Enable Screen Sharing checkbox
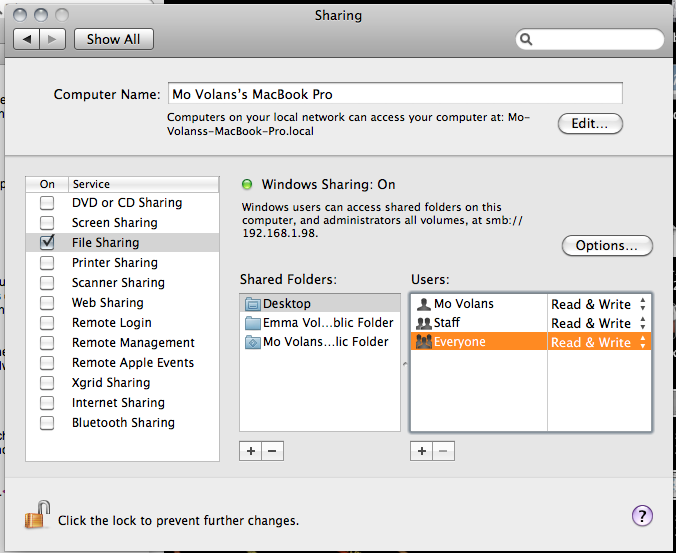The width and height of the screenshot is (676, 553). click(47, 223)
